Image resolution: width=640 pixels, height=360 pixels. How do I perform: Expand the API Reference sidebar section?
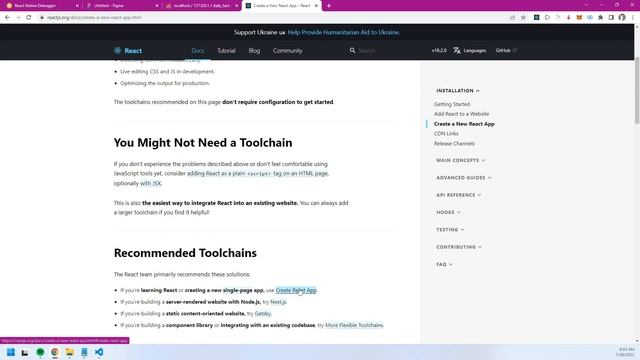[x=459, y=195]
